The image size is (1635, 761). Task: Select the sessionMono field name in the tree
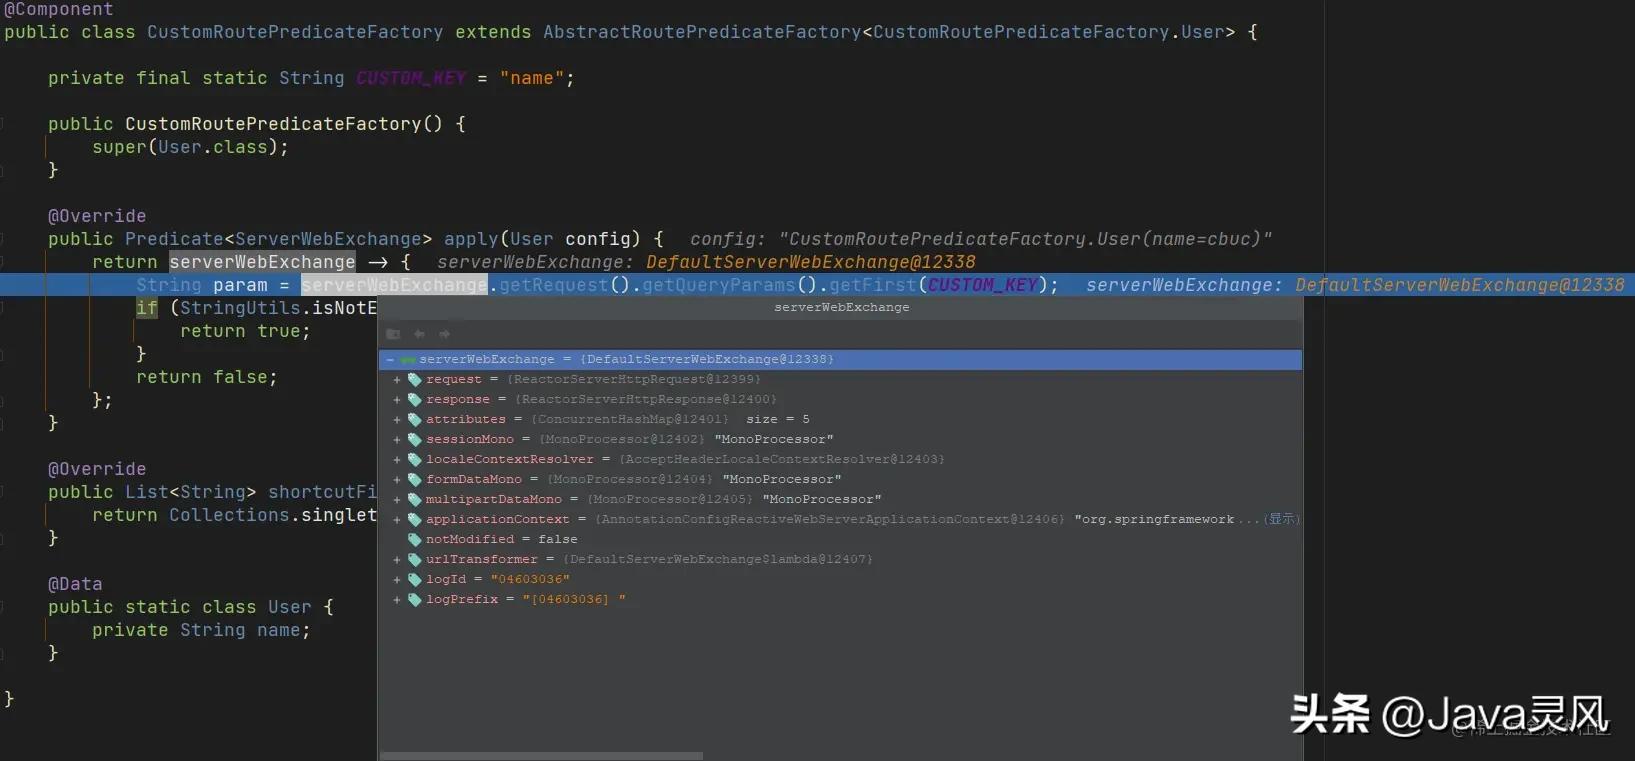(x=470, y=440)
